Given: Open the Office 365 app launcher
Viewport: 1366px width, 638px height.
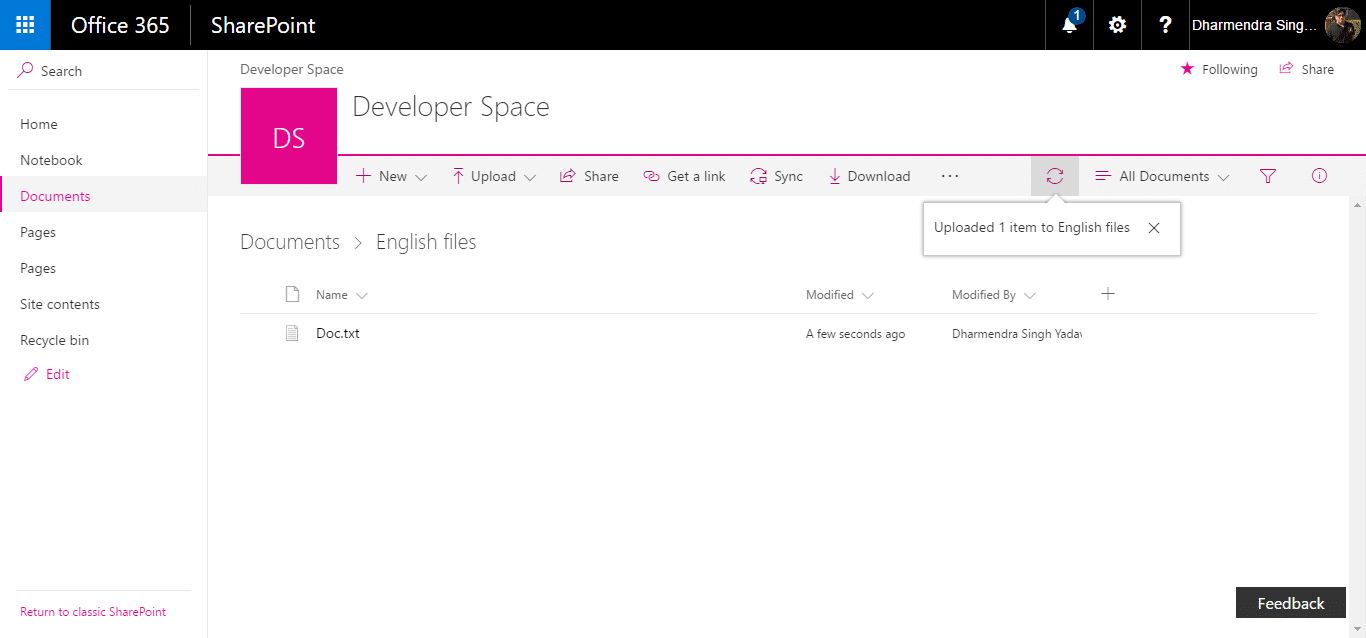Looking at the screenshot, I should coord(25,25).
